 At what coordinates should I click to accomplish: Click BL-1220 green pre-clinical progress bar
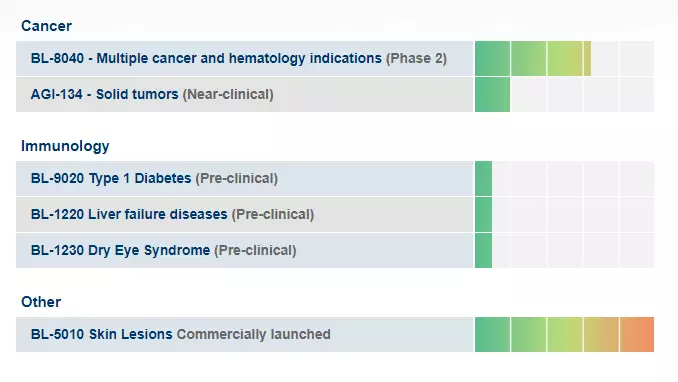(x=483, y=215)
